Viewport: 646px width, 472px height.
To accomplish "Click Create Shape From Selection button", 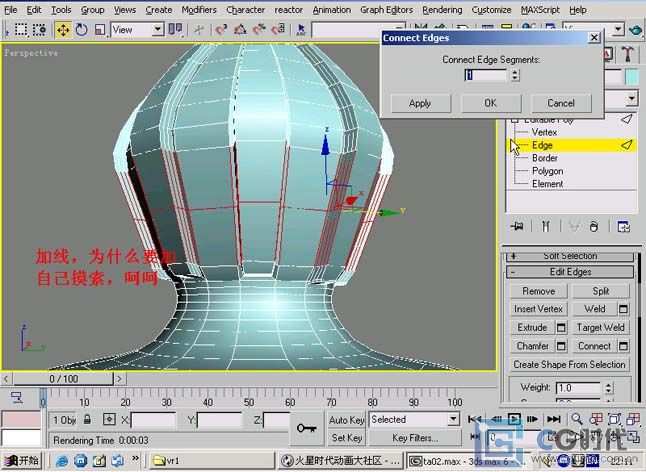I will click(x=570, y=364).
